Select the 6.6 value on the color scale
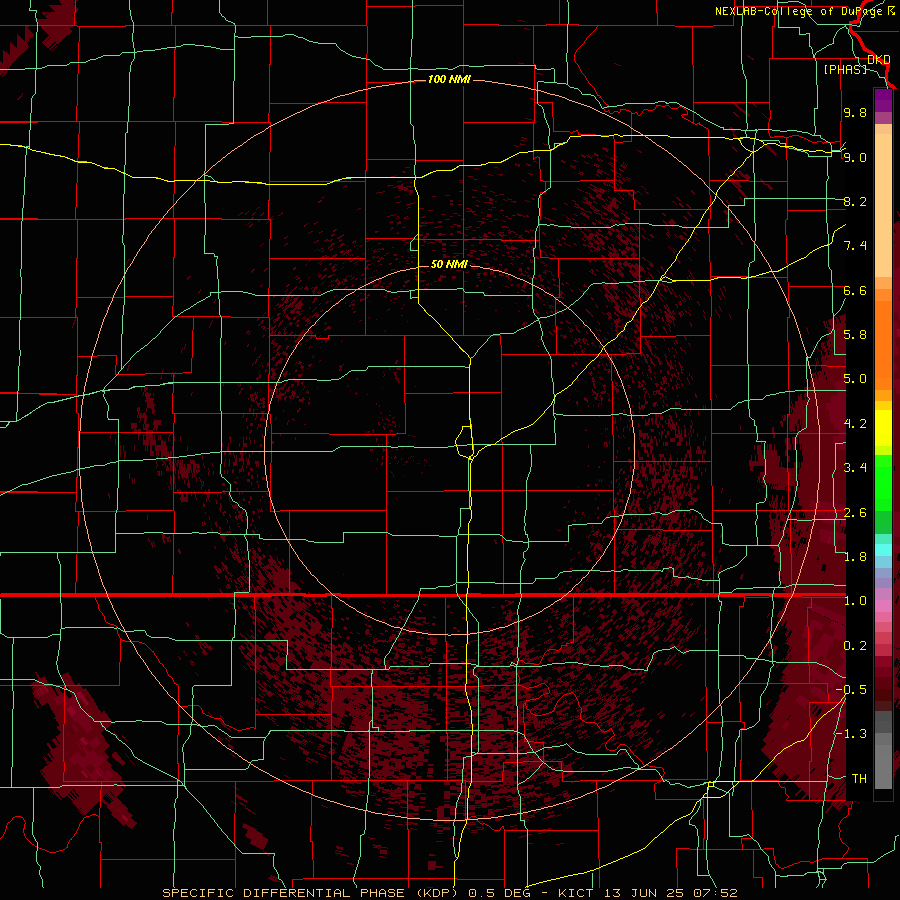900x900 pixels. pos(855,290)
